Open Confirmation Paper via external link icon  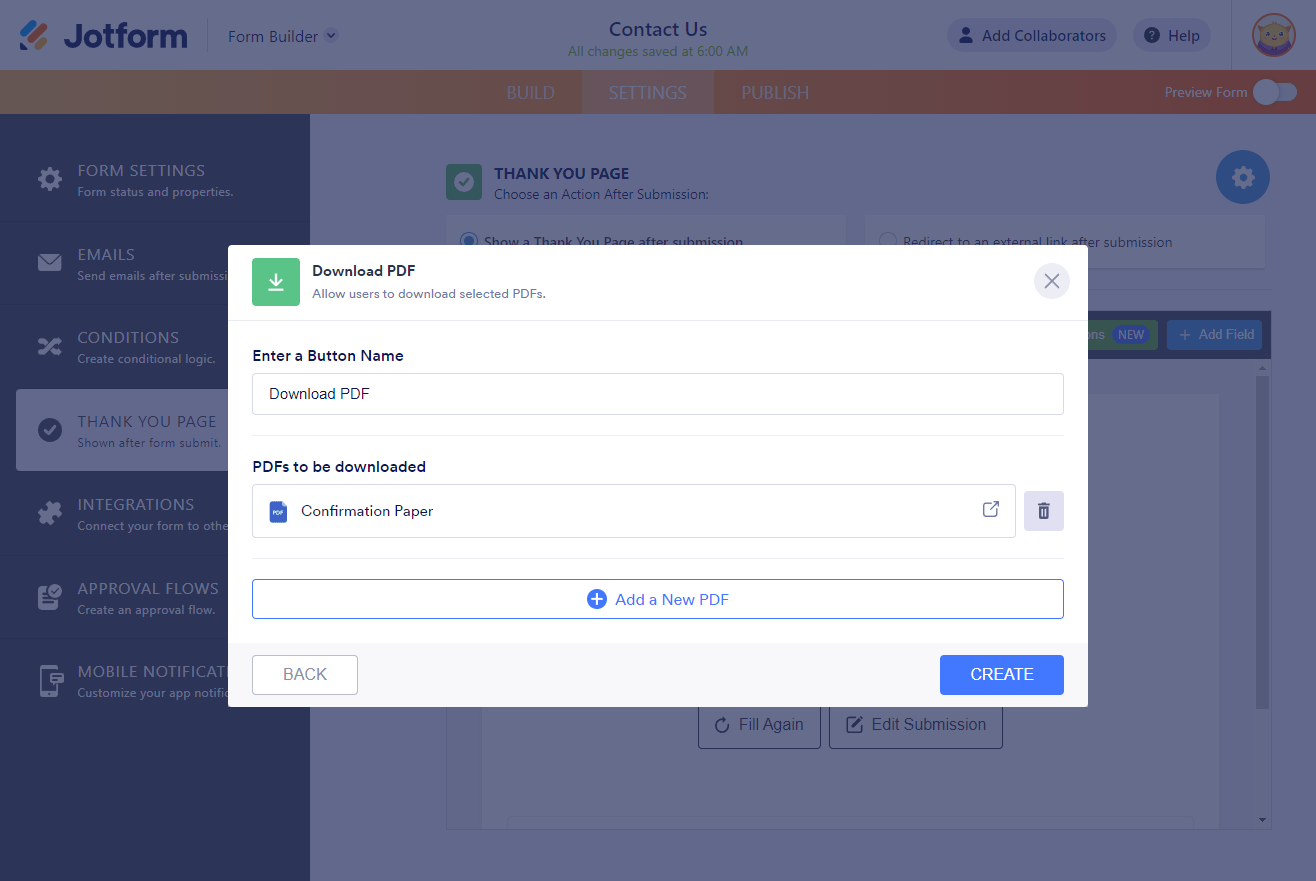(990, 509)
